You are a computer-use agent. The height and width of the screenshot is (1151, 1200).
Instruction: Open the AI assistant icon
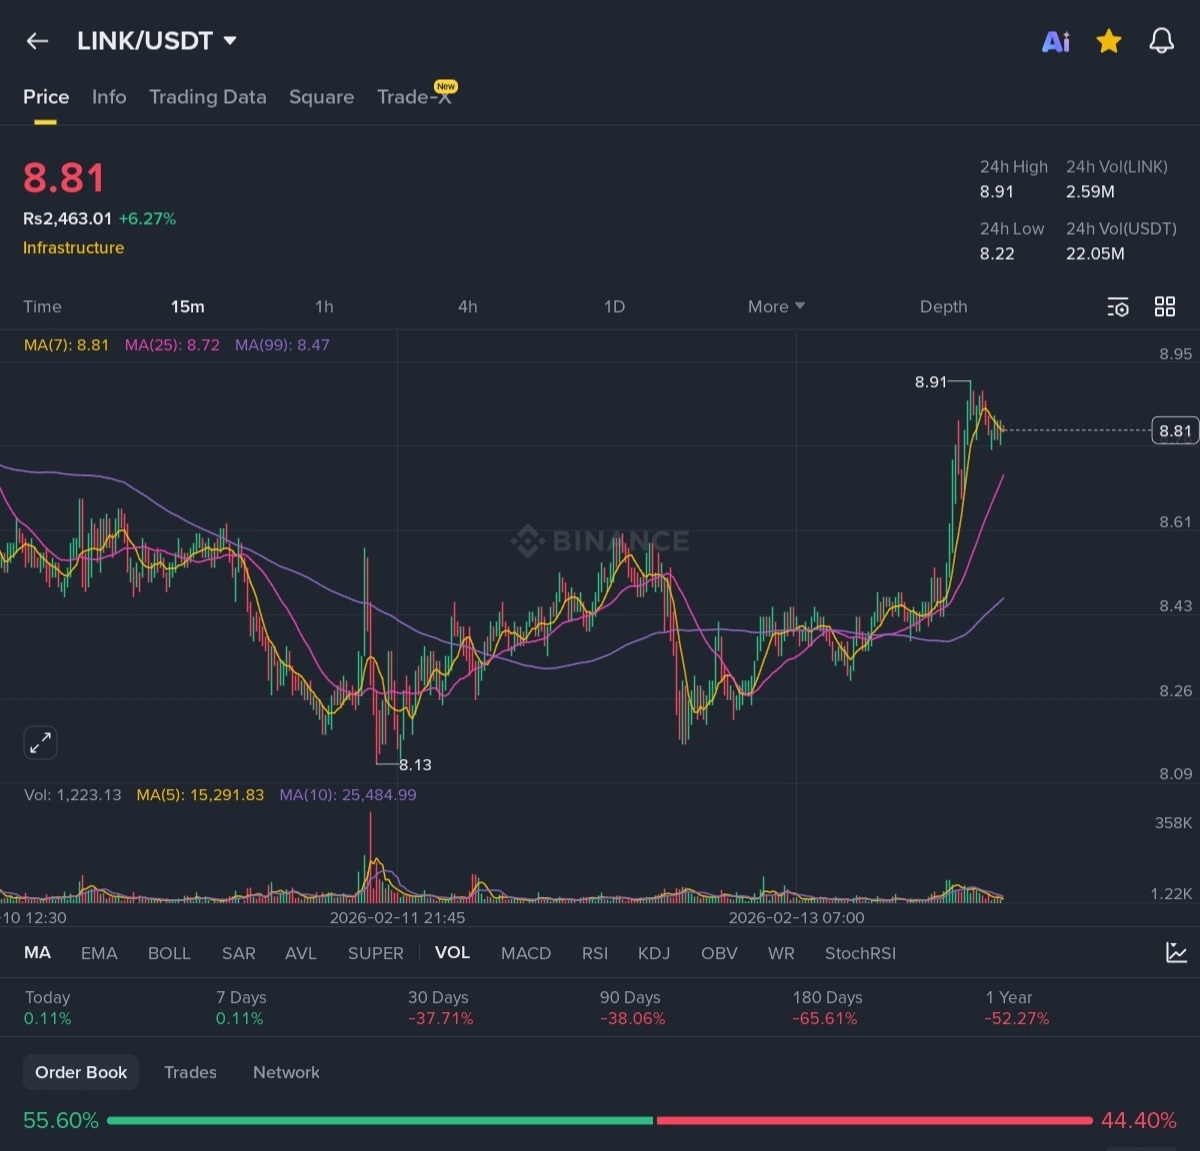click(1056, 41)
